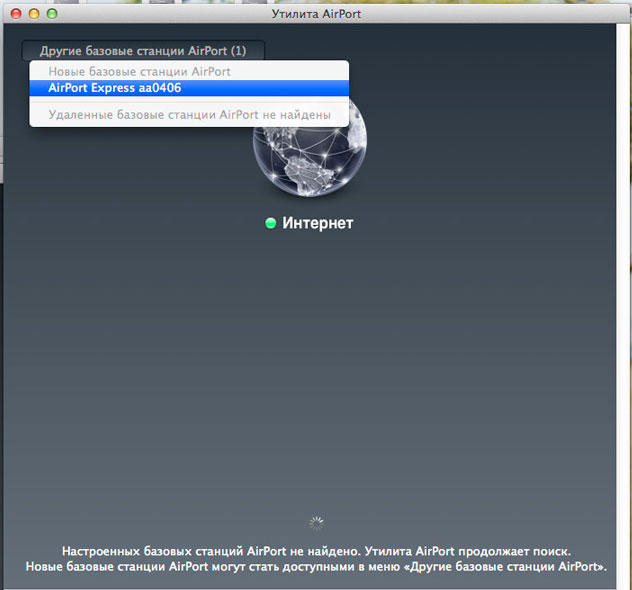632x590 pixels.
Task: Click the Новые базовые станции AirPort могут стать доступными line
Action: click(x=316, y=567)
